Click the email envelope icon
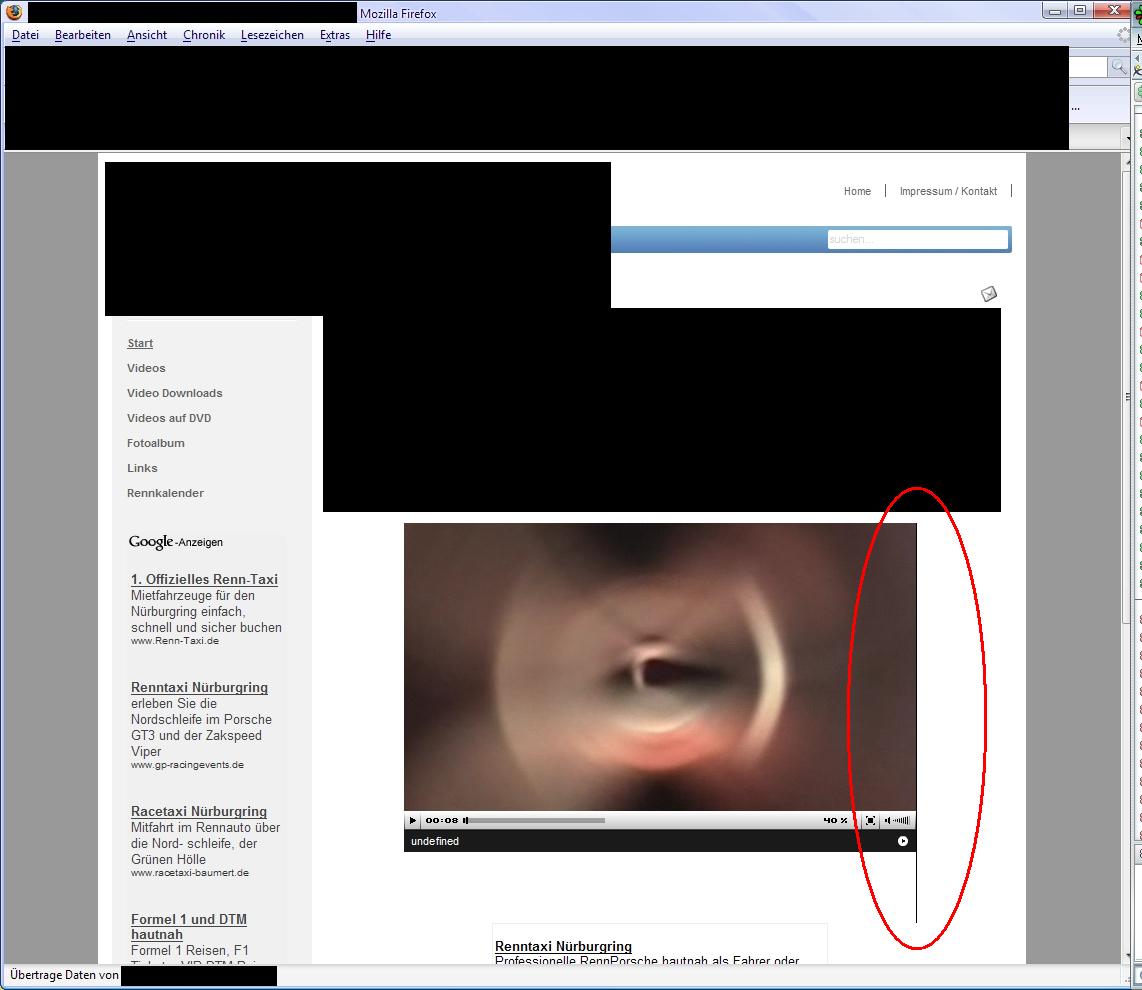1142x990 pixels. coord(988,293)
